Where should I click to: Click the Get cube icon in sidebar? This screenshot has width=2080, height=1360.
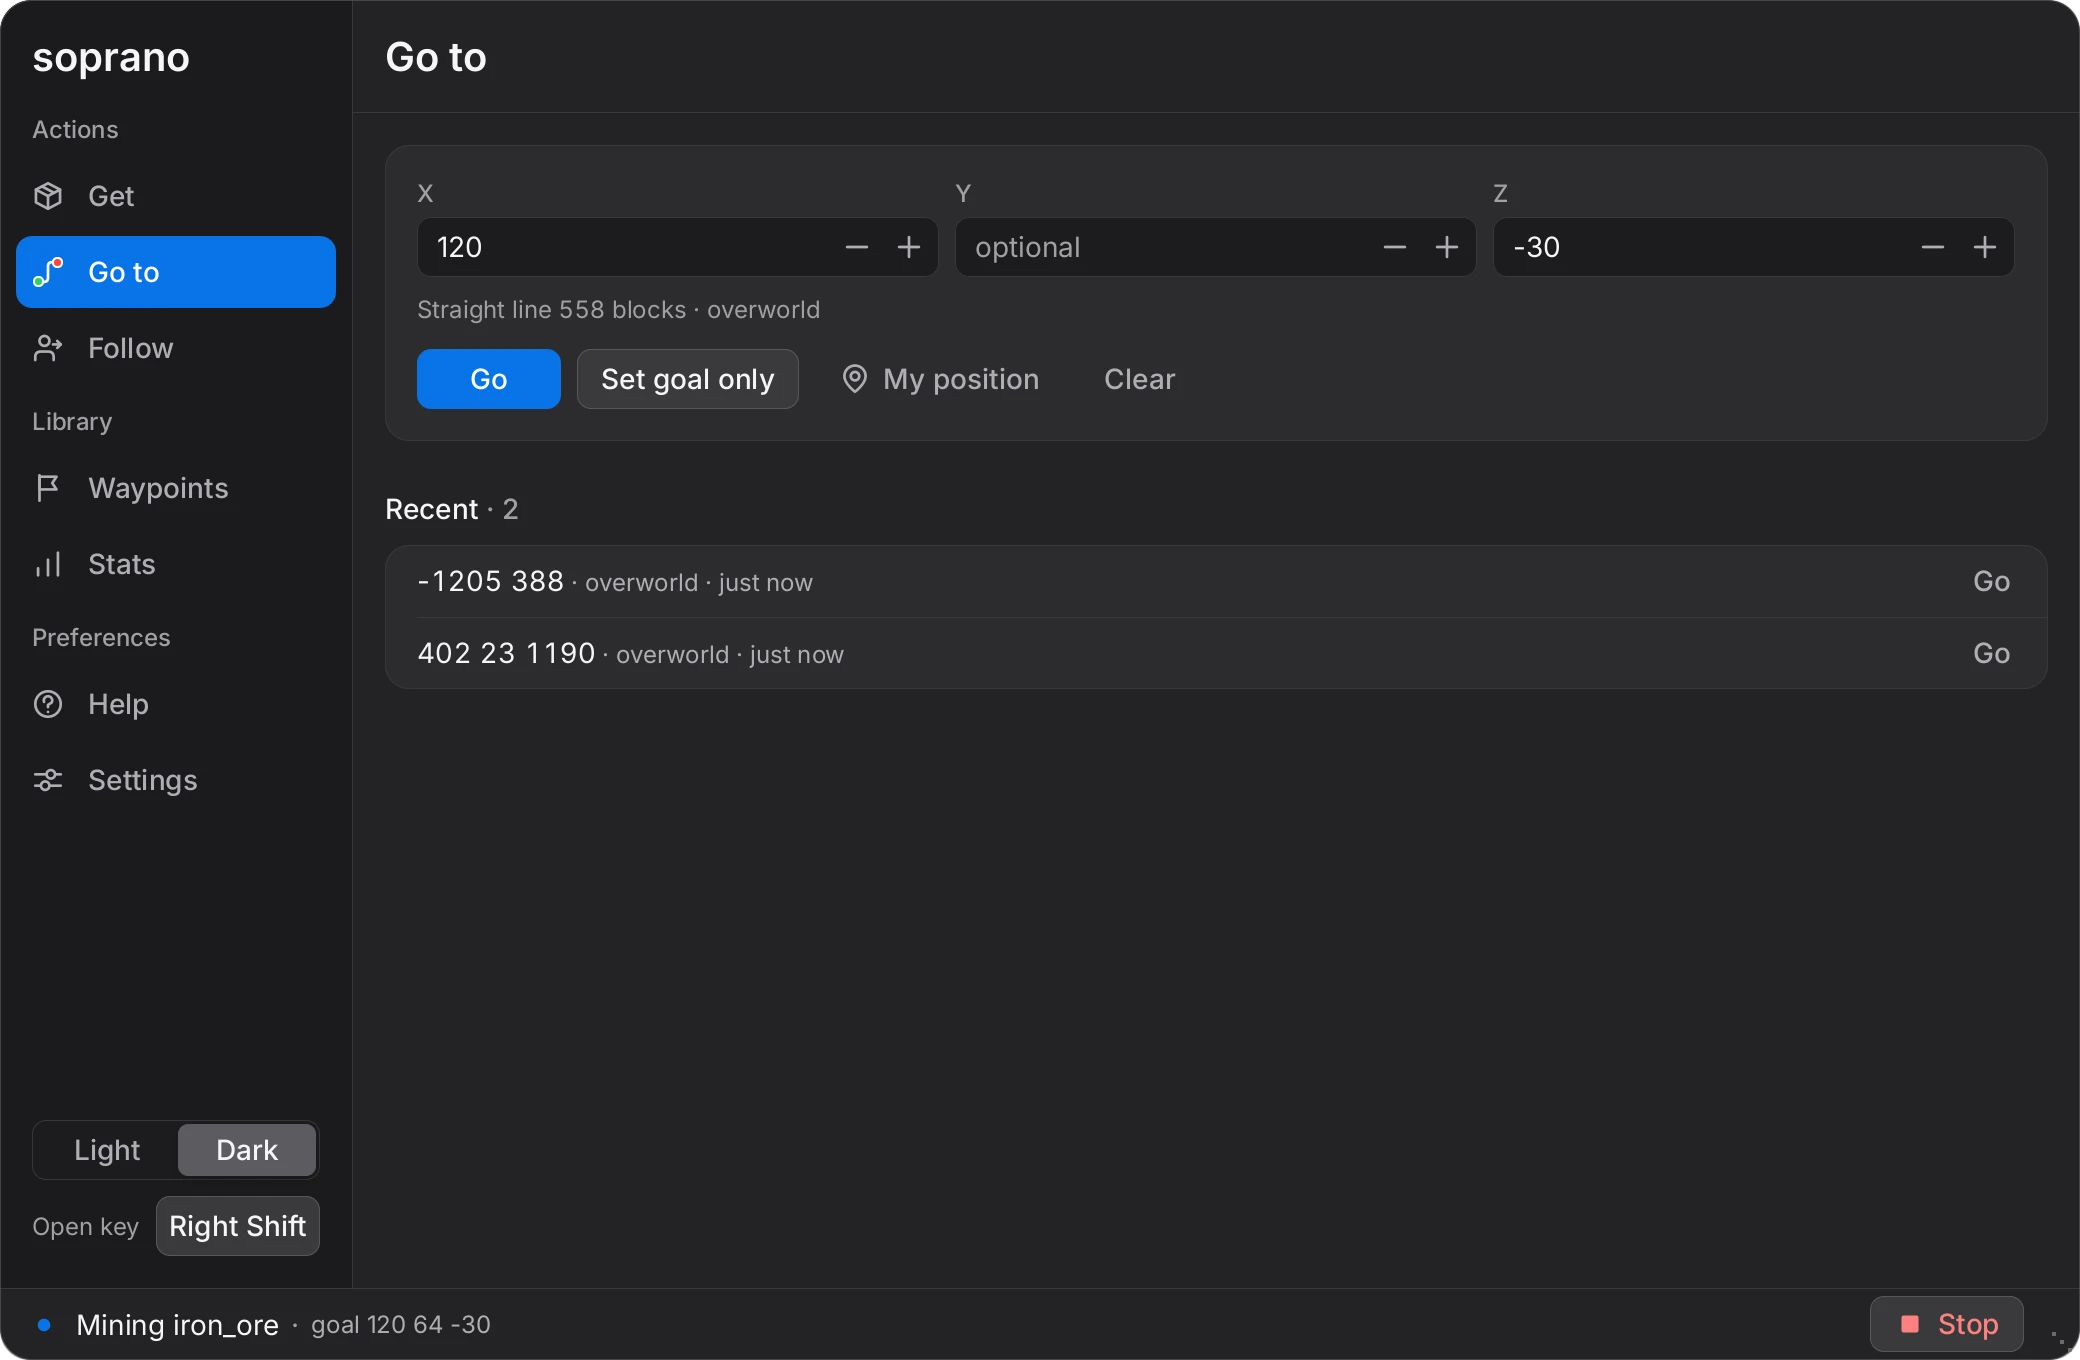point(48,196)
